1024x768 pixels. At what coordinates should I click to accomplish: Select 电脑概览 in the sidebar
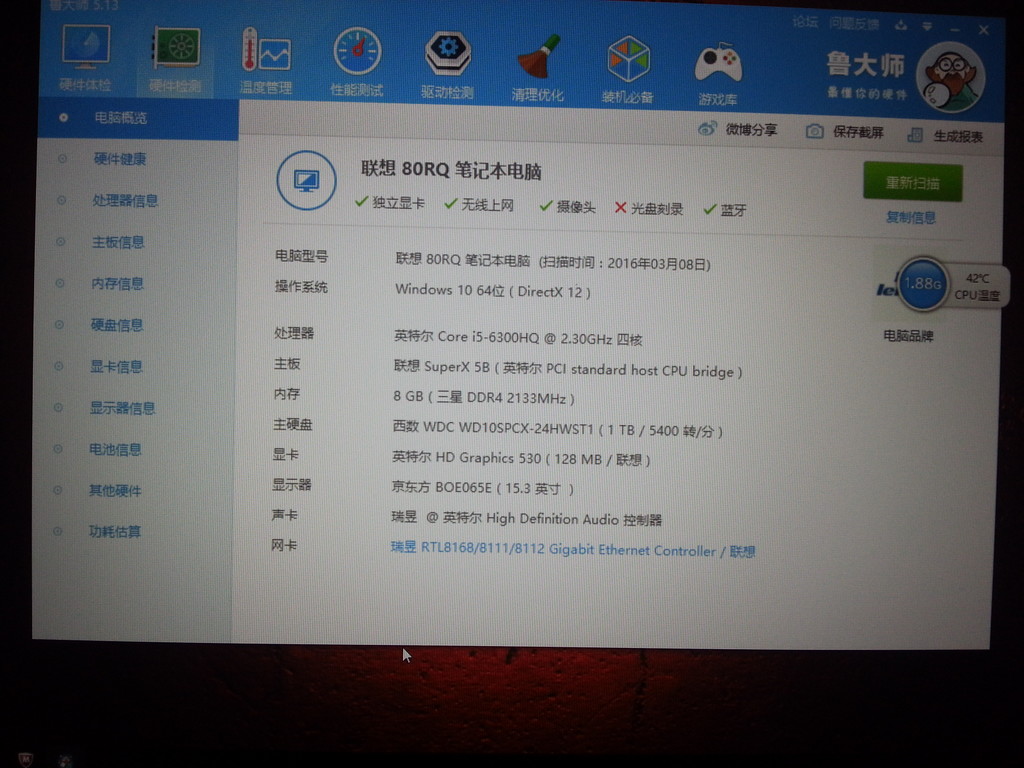click(x=138, y=118)
